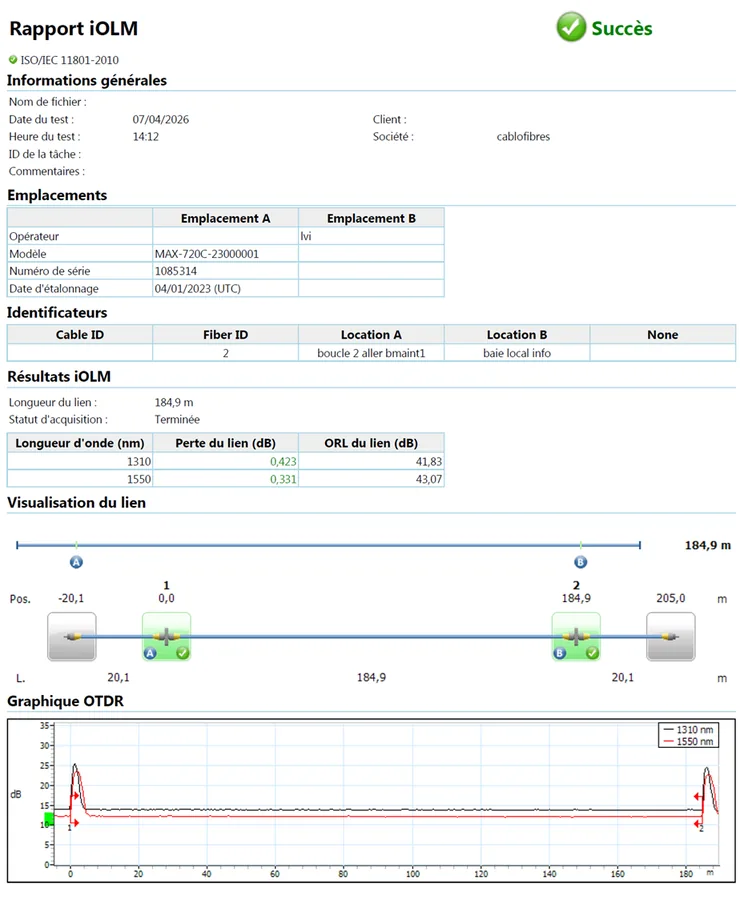Click the company name cablofibres
The width and height of the screenshot is (740, 900).
click(x=523, y=137)
